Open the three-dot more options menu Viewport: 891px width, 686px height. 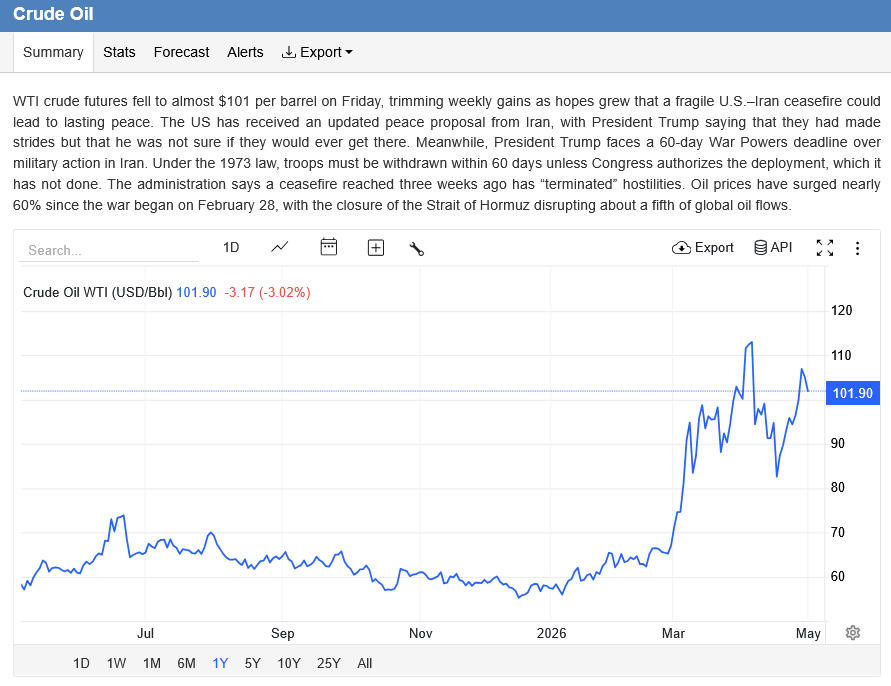click(x=857, y=248)
